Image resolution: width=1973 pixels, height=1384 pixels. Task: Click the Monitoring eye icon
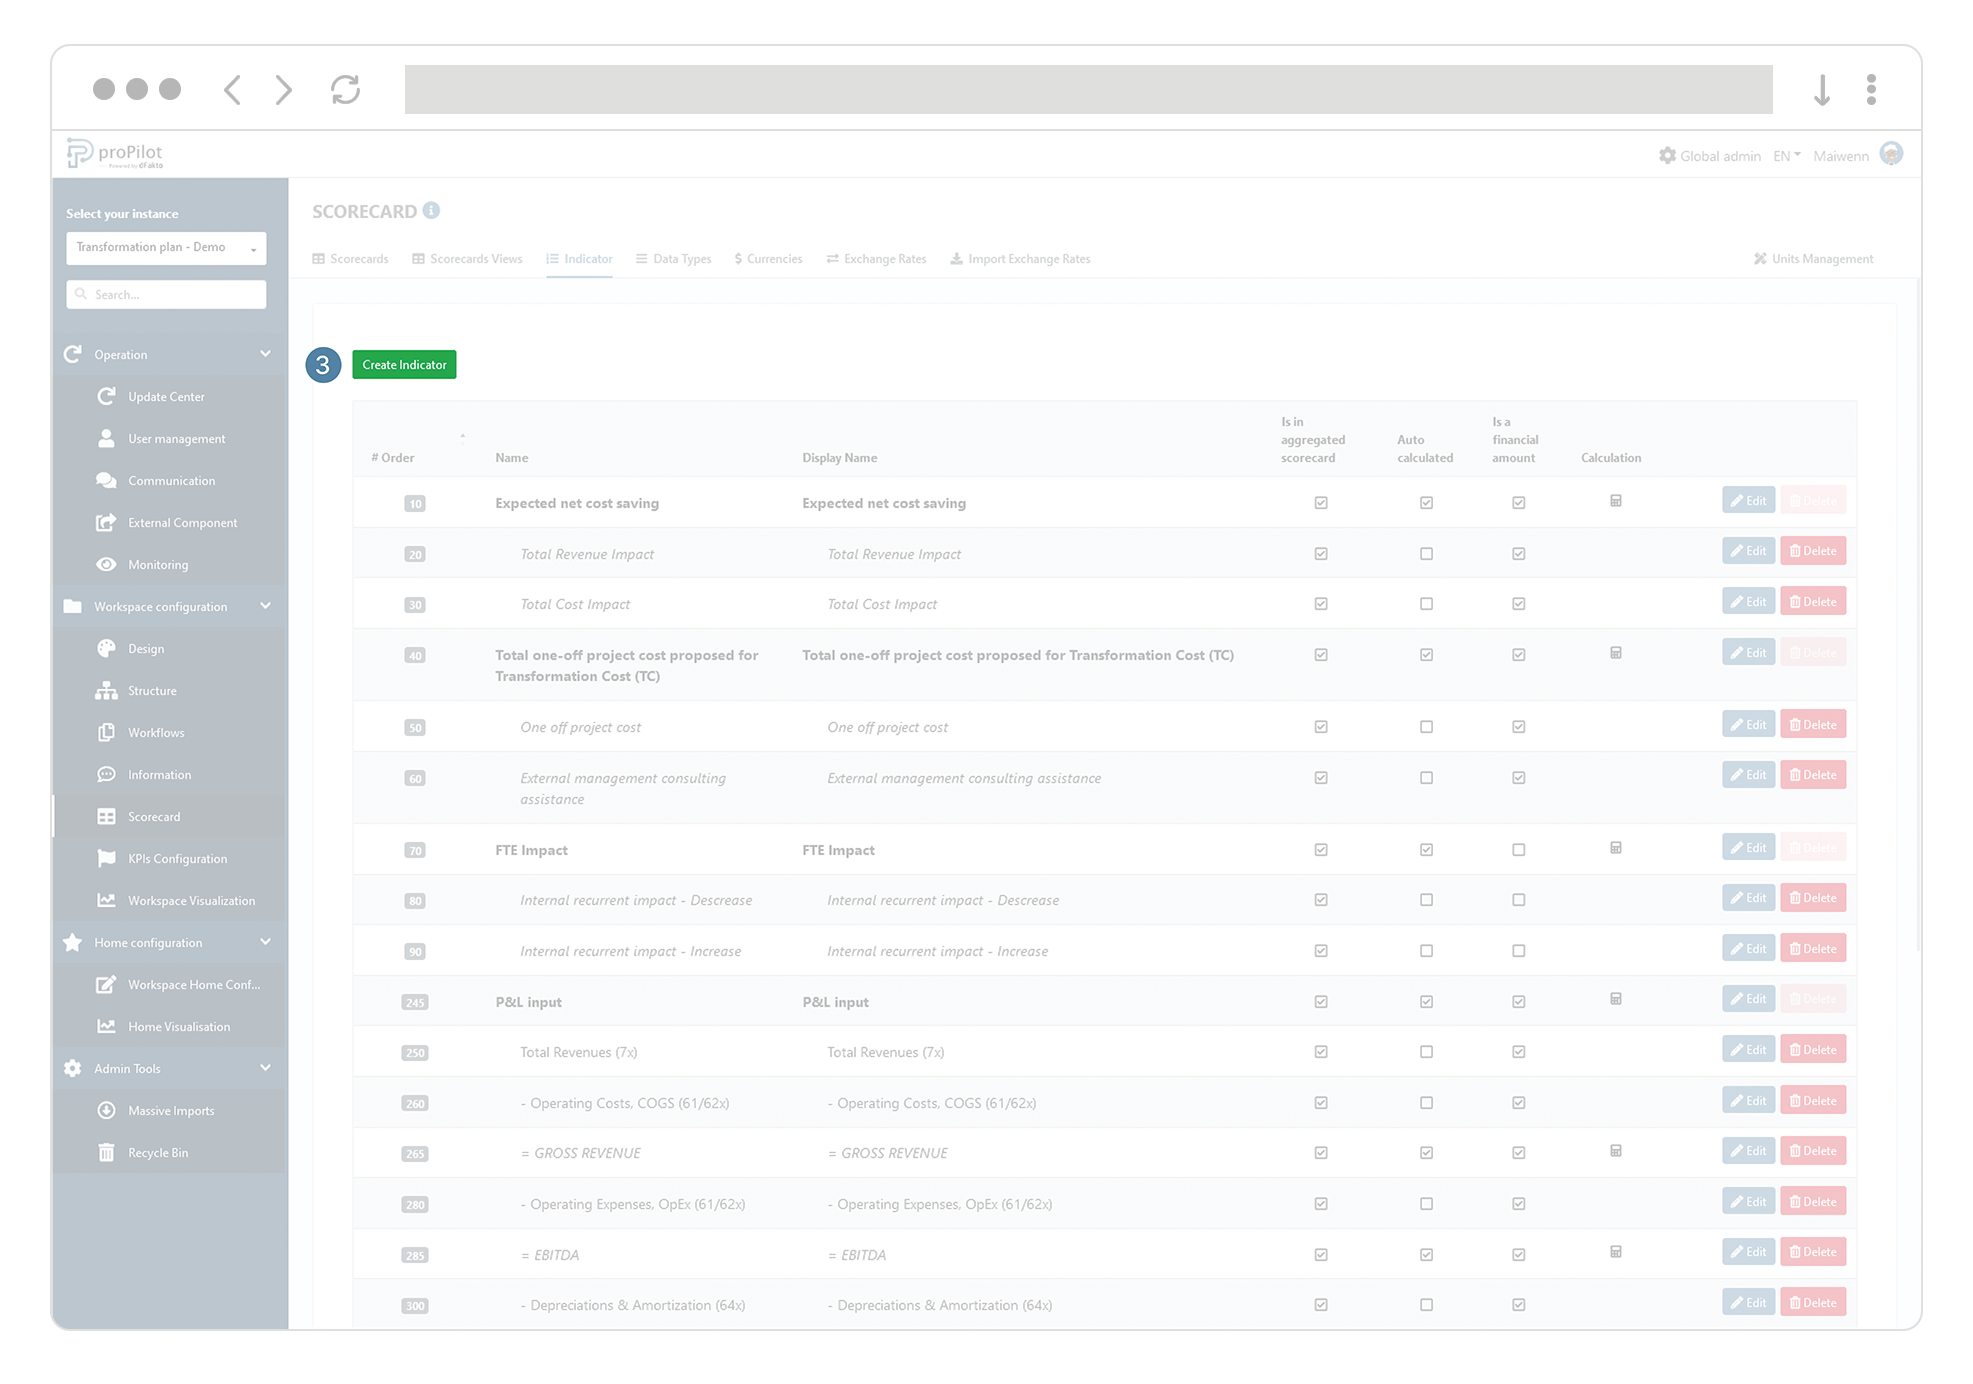(107, 564)
